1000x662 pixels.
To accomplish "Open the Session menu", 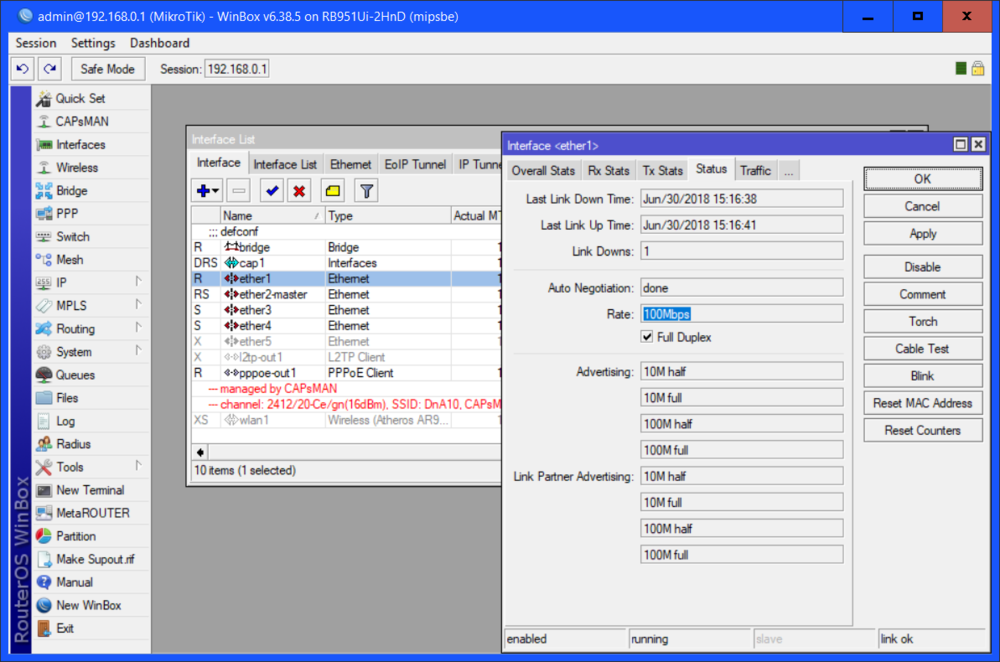I will pyautogui.click(x=36, y=43).
